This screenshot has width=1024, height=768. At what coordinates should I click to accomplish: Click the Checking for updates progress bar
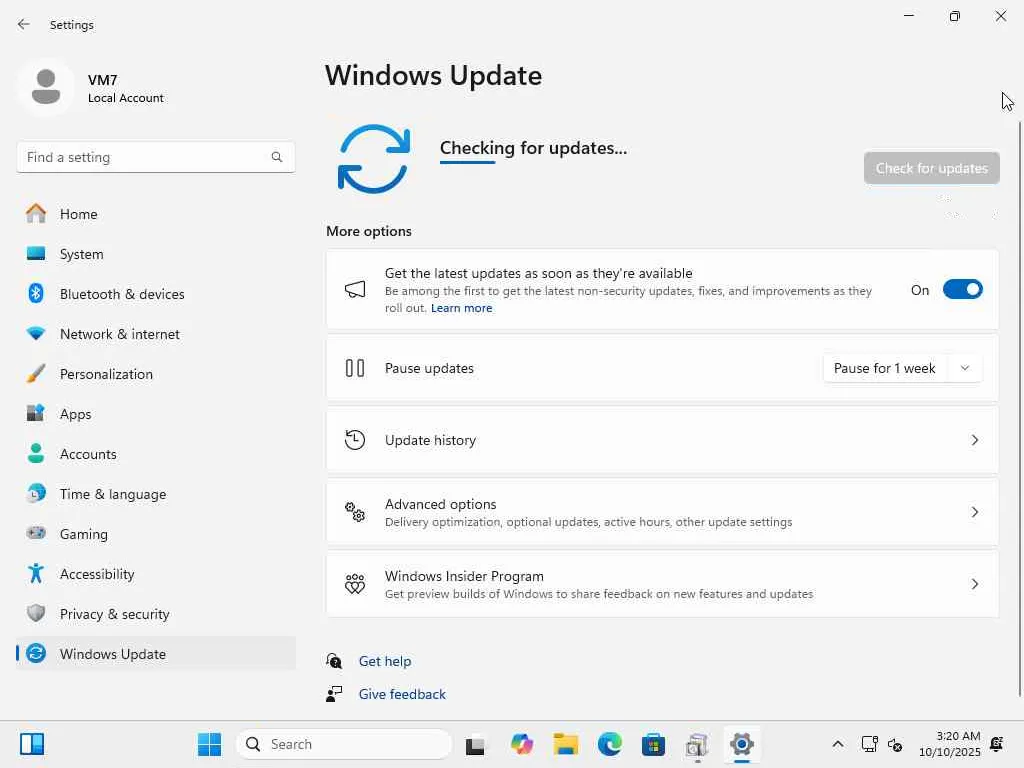[468, 162]
